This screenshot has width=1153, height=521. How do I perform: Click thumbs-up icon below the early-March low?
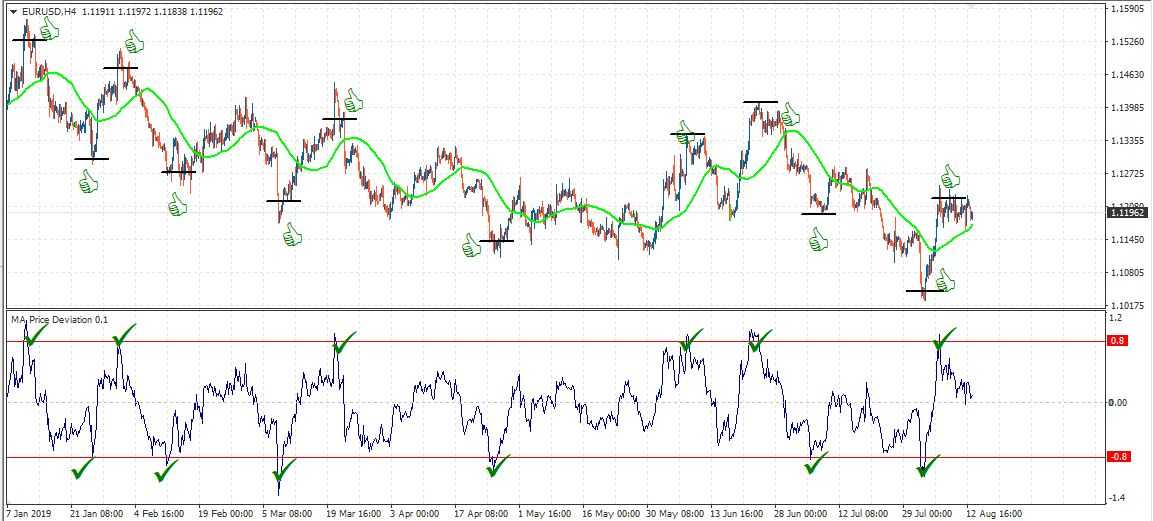(x=292, y=235)
